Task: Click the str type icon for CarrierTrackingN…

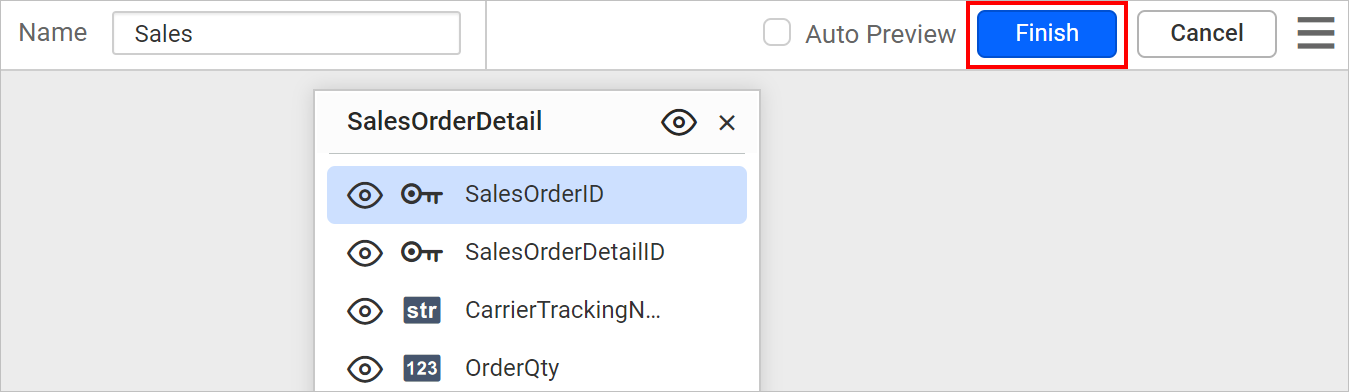Action: (x=421, y=311)
